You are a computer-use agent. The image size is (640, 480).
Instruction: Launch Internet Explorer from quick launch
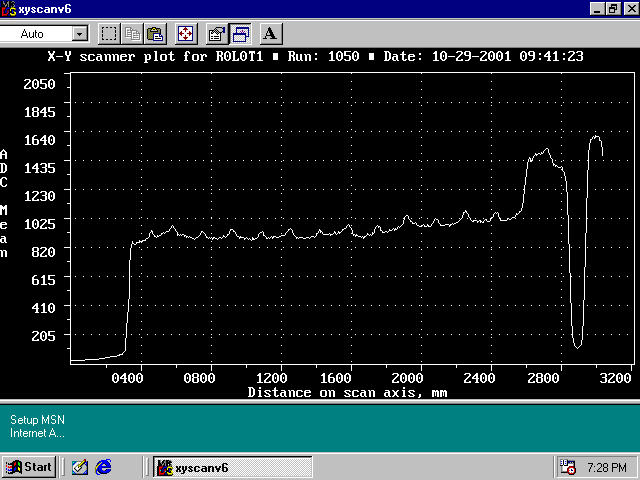[x=103, y=467]
